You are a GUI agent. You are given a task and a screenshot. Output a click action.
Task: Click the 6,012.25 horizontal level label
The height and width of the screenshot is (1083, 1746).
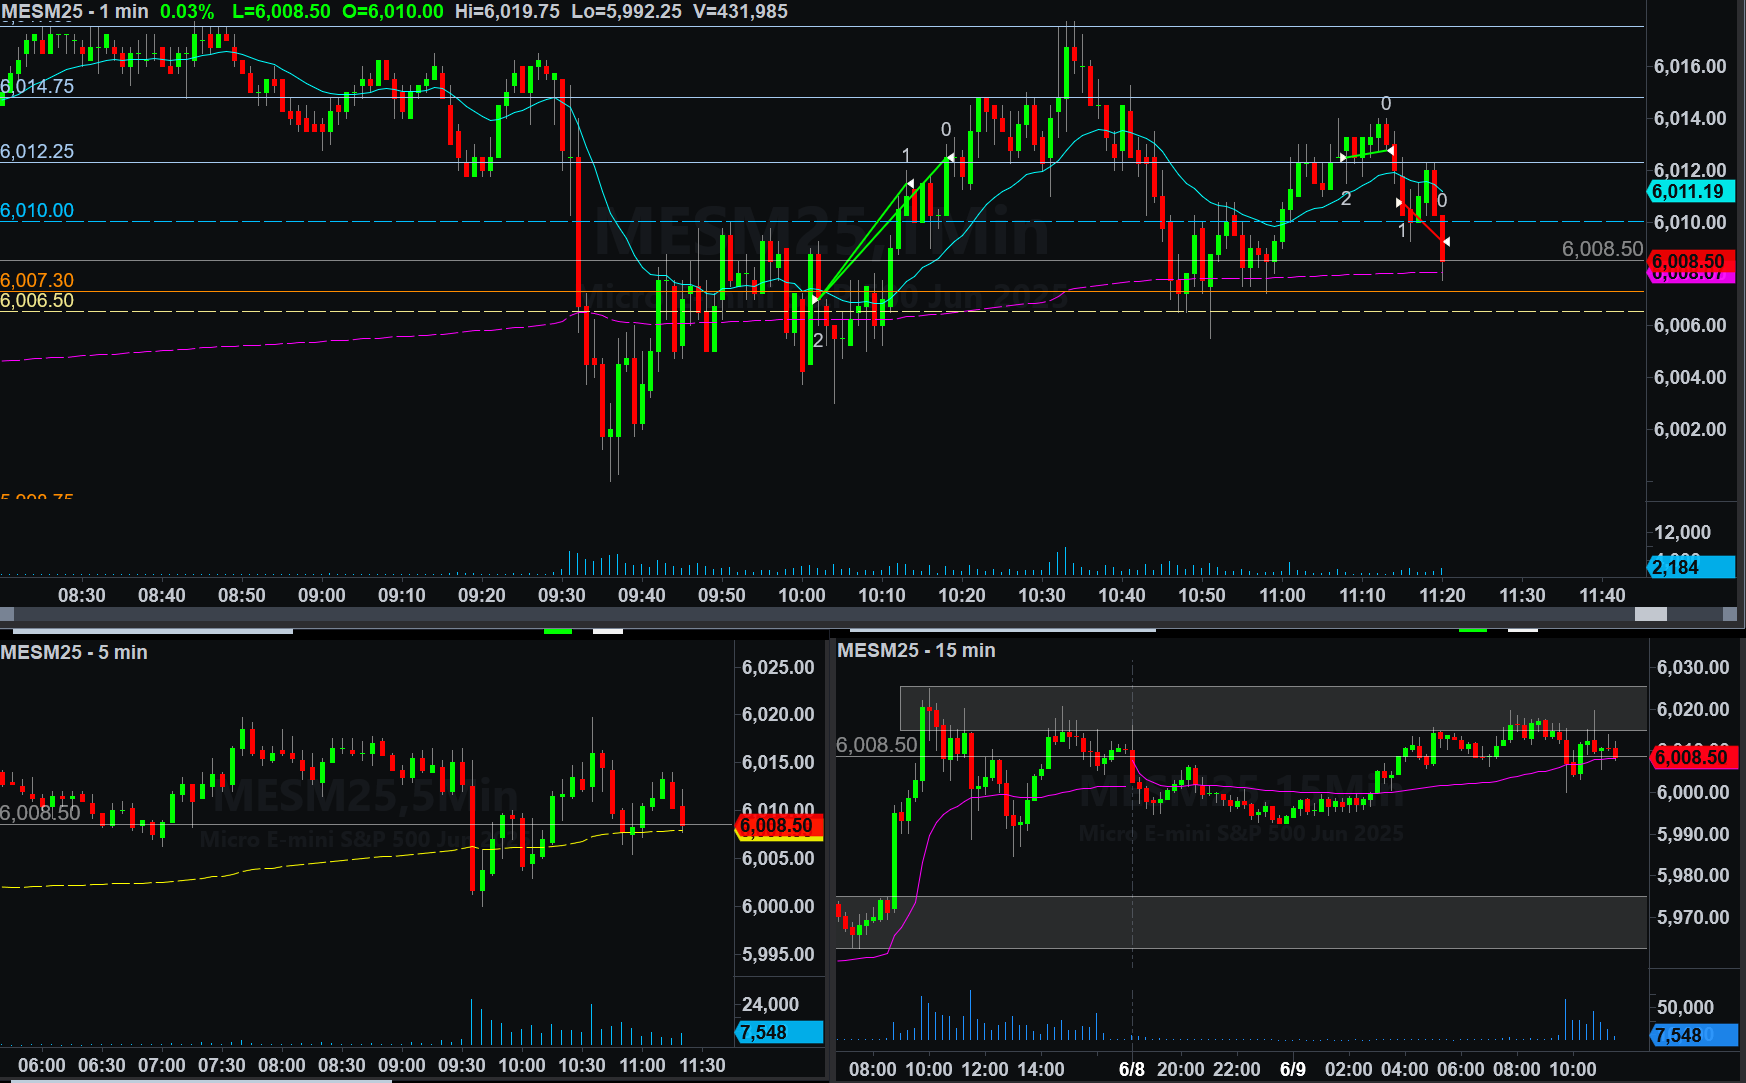point(37,152)
